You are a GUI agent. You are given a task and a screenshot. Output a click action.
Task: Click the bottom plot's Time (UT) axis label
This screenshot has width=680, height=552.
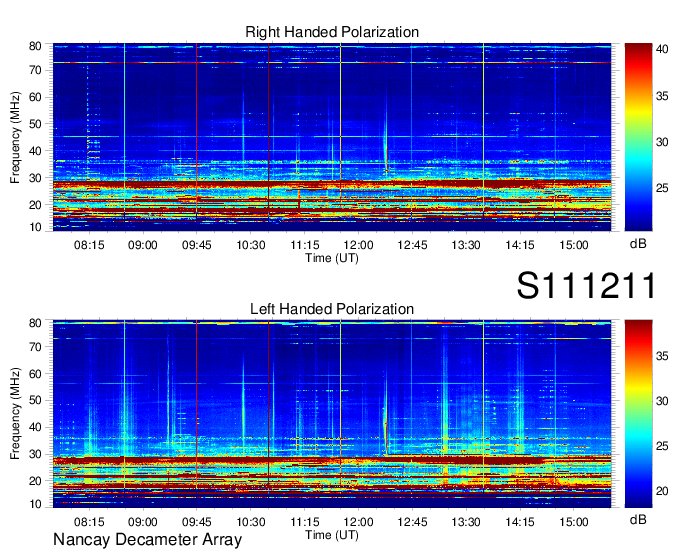tap(332, 535)
